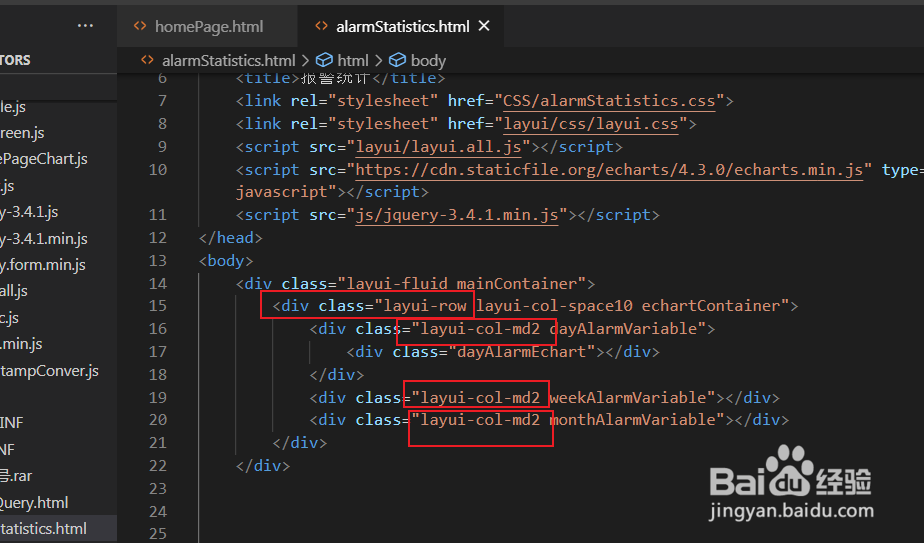Click the html file icon on homePage.html tab
924x543 pixels.
(140, 26)
